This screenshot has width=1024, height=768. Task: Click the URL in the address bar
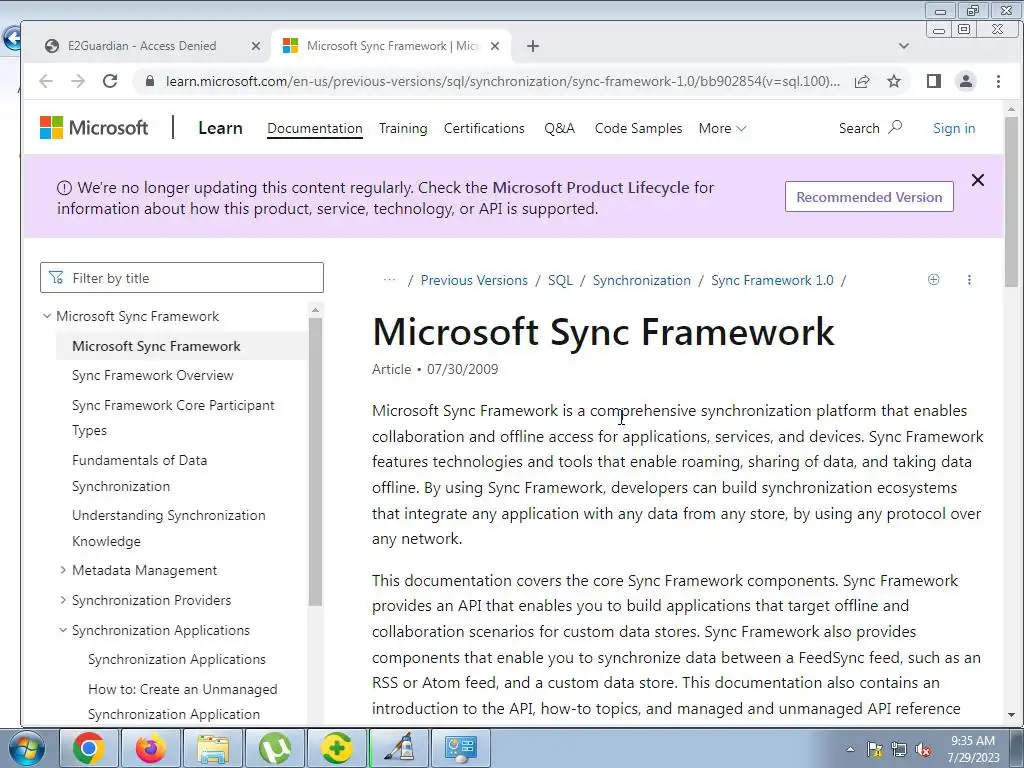point(503,81)
